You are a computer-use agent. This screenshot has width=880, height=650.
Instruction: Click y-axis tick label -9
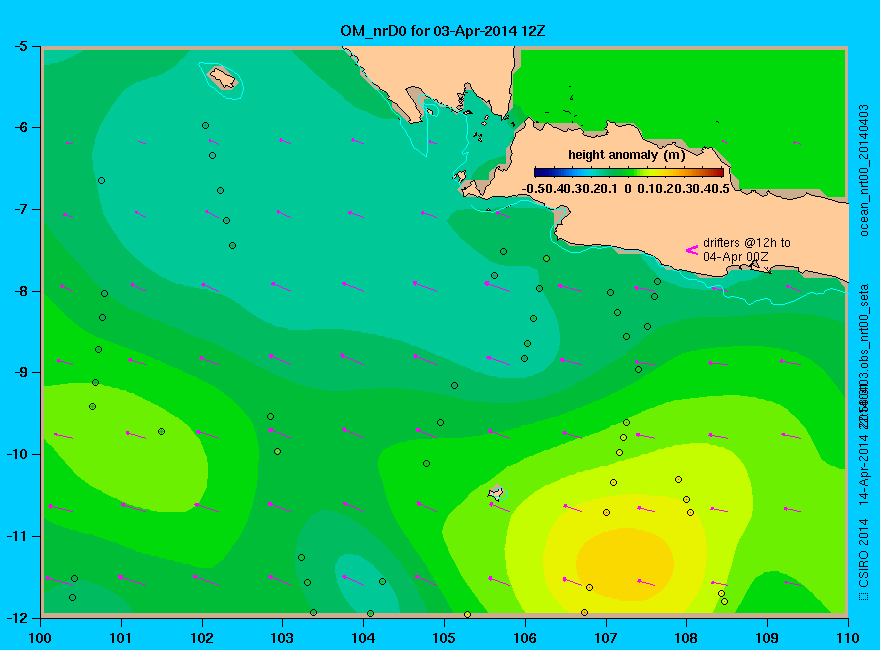click(20, 373)
